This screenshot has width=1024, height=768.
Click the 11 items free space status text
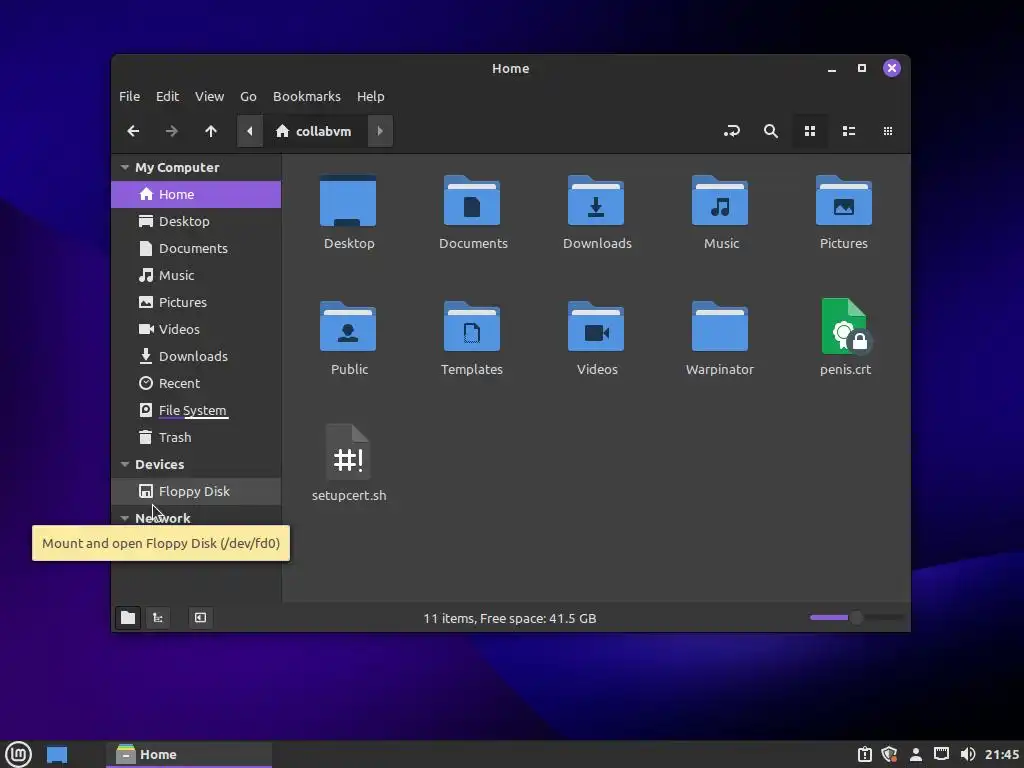[x=509, y=618]
